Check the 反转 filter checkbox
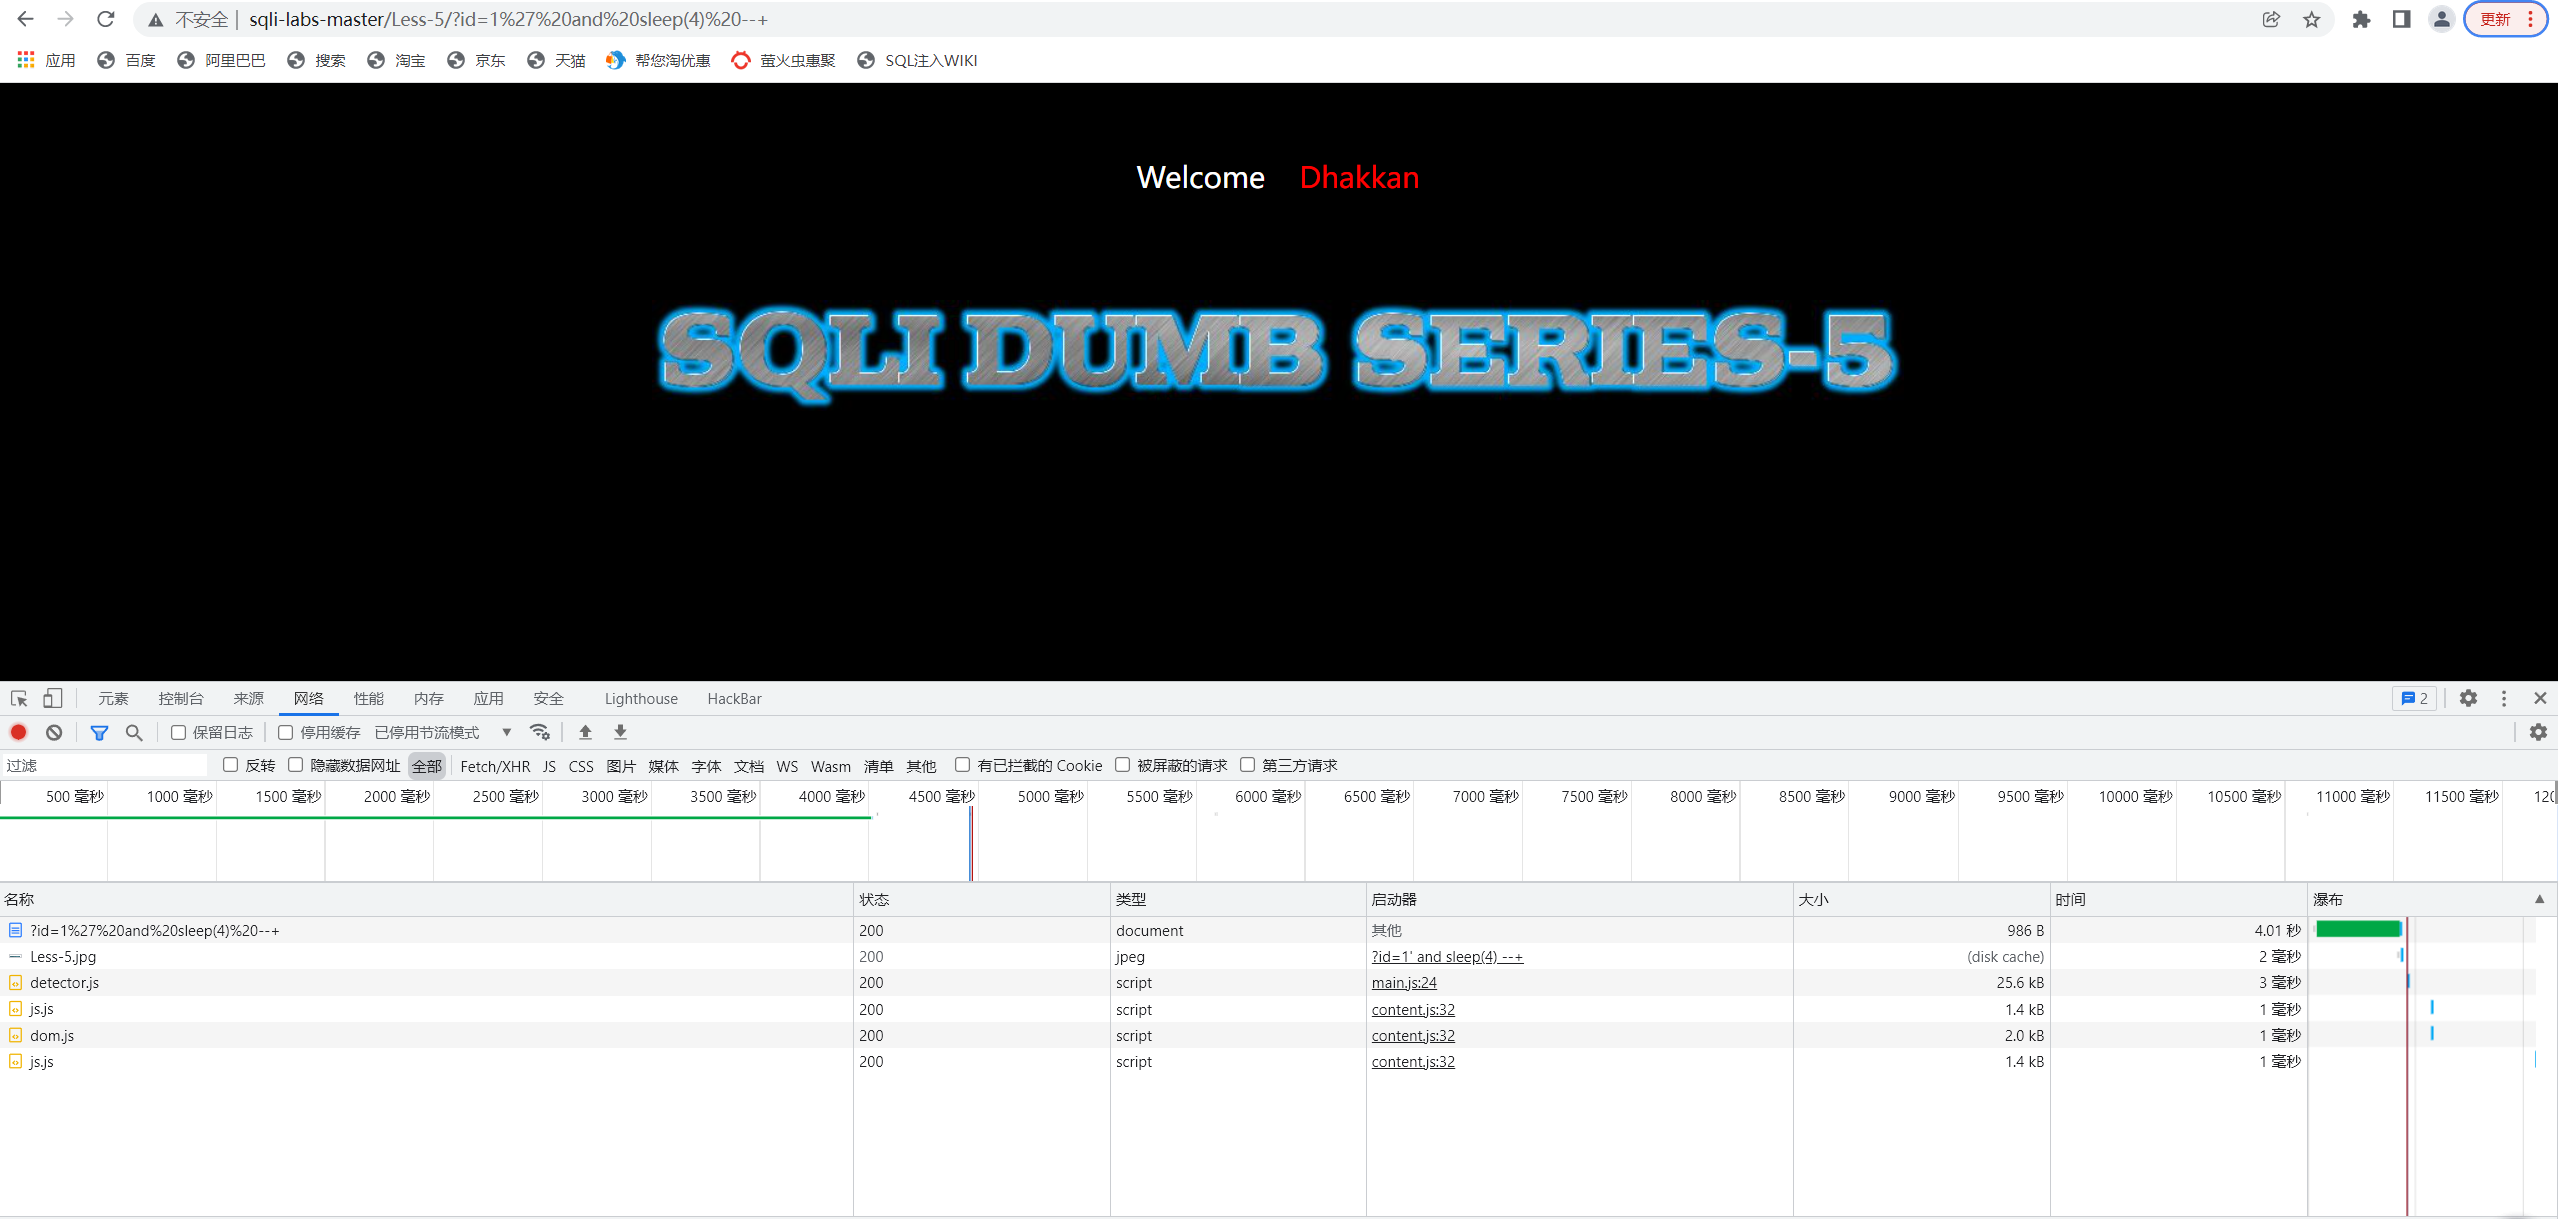 231,765
